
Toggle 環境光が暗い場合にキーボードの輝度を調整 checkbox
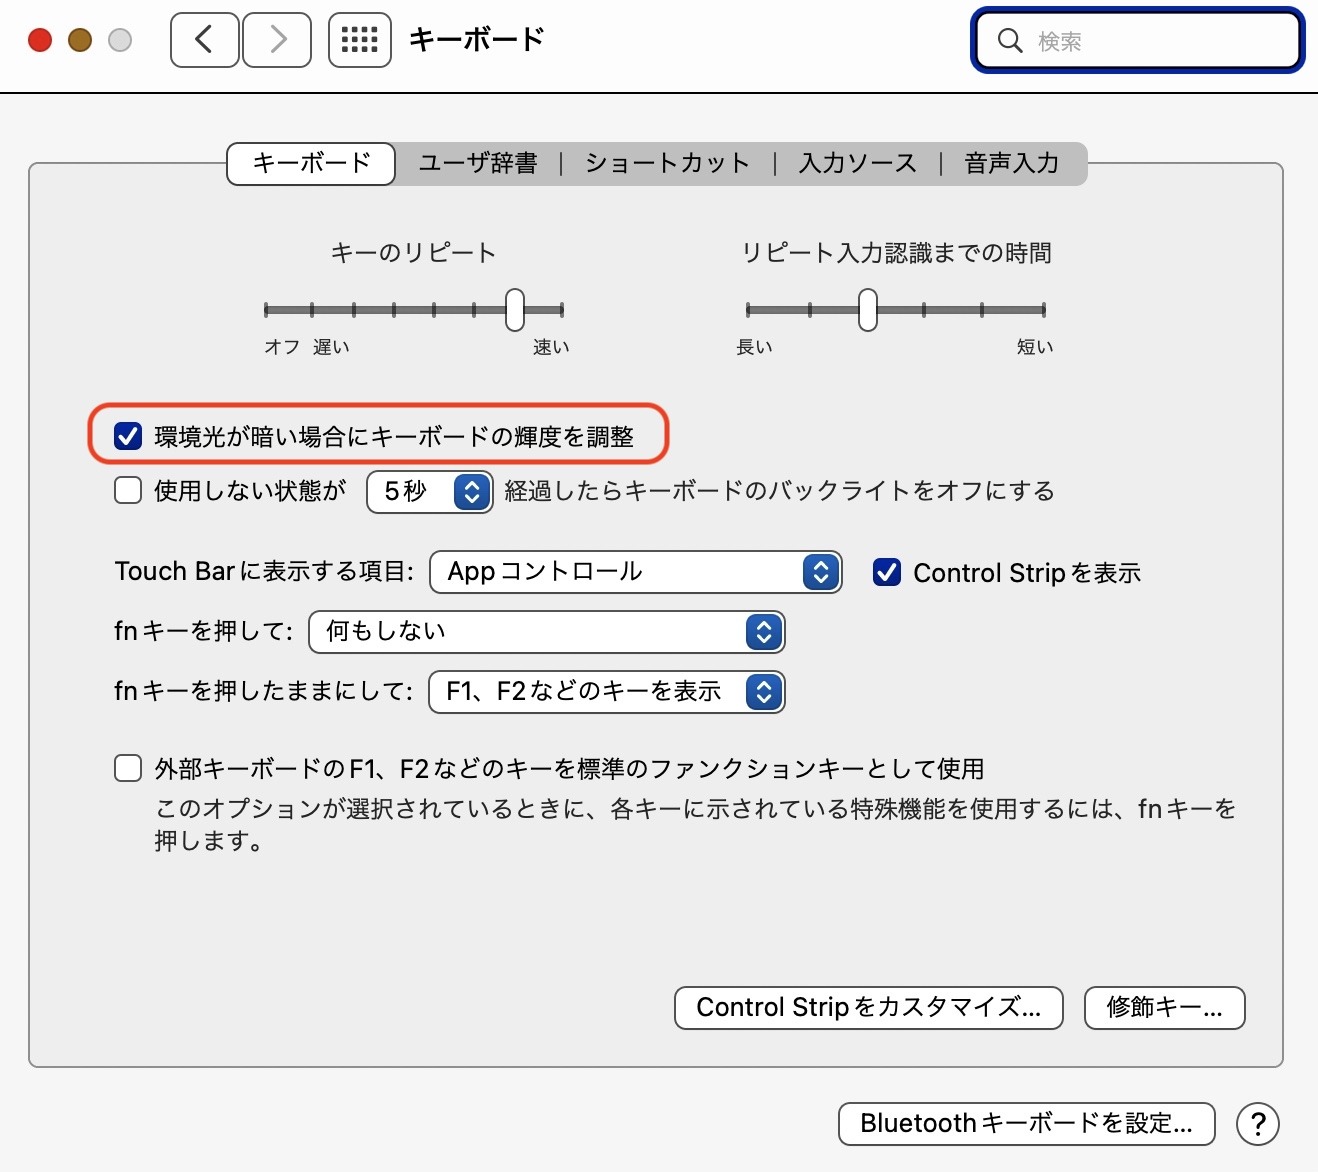[128, 436]
